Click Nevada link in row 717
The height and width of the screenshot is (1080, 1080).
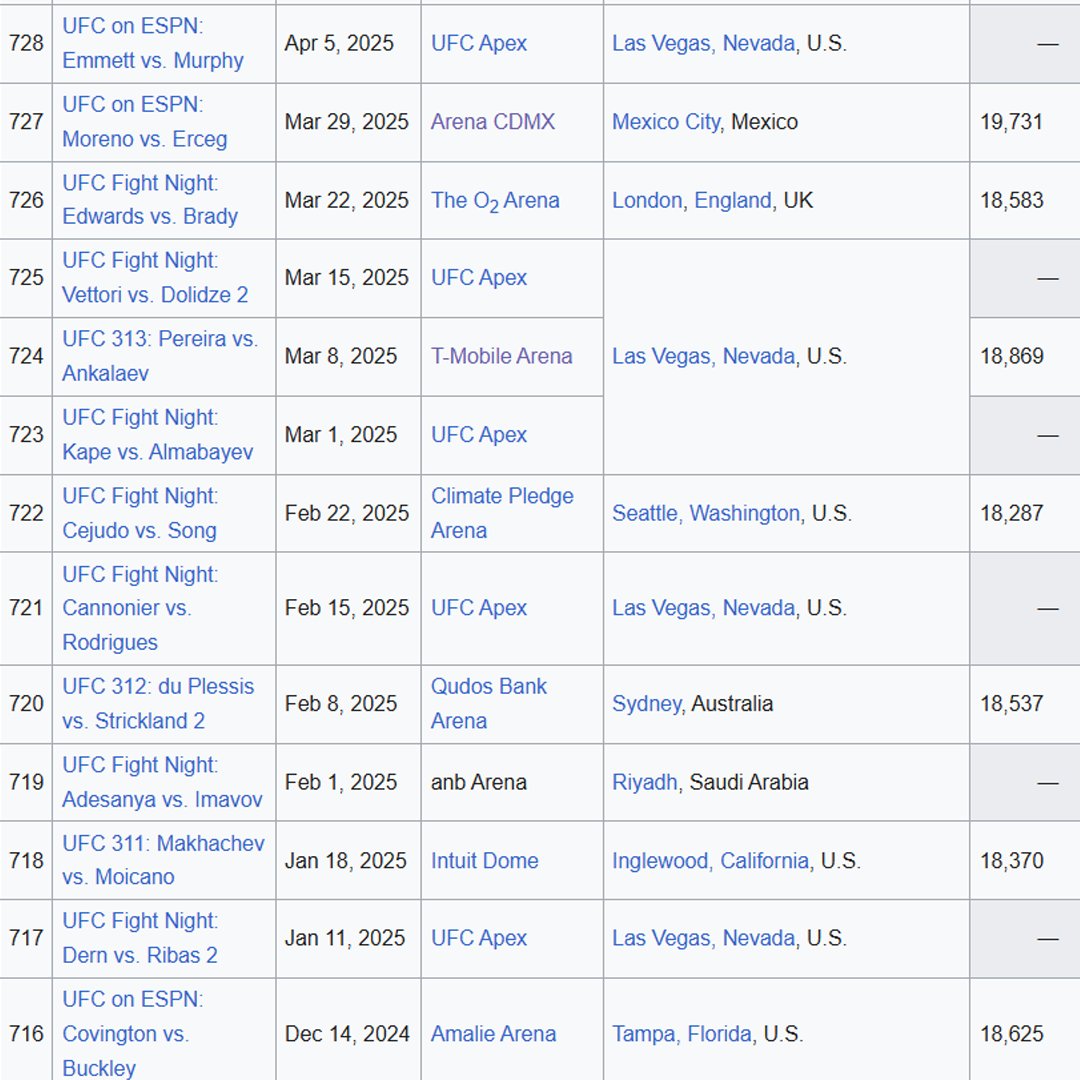click(x=758, y=937)
